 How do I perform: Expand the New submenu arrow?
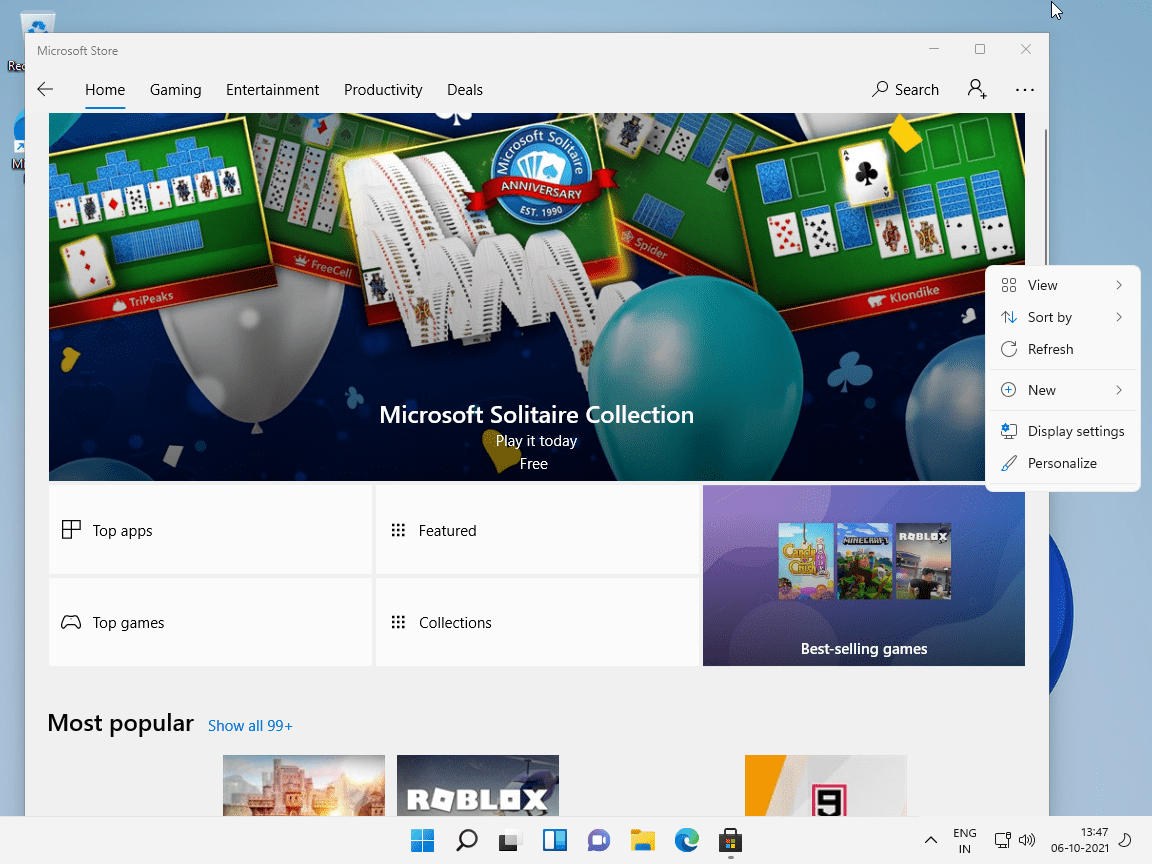tap(1119, 389)
